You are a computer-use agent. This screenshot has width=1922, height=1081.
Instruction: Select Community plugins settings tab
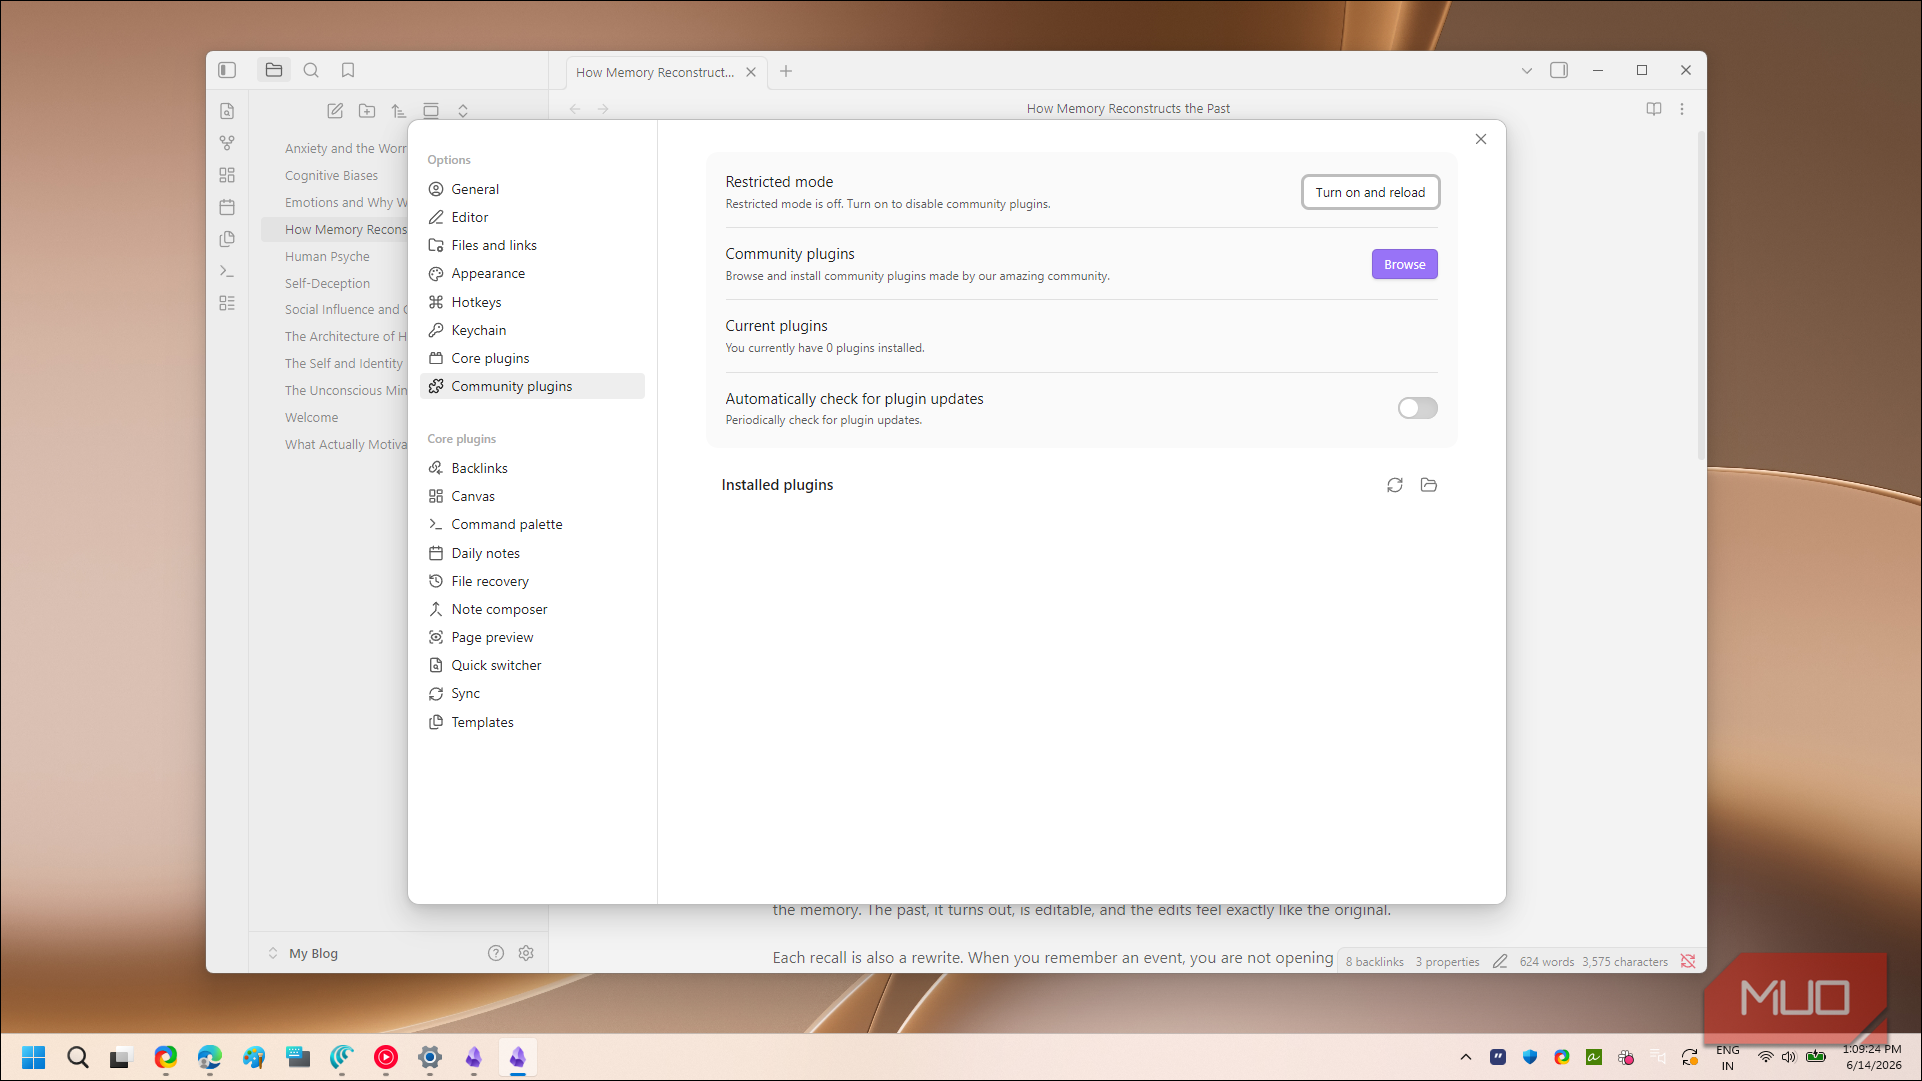[x=532, y=386]
